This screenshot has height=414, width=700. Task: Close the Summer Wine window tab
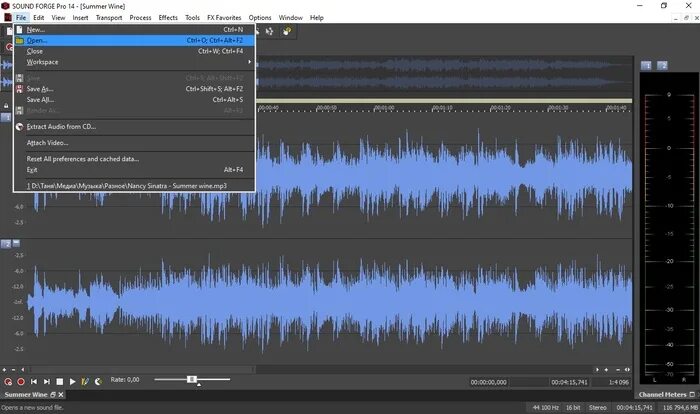tap(61, 395)
